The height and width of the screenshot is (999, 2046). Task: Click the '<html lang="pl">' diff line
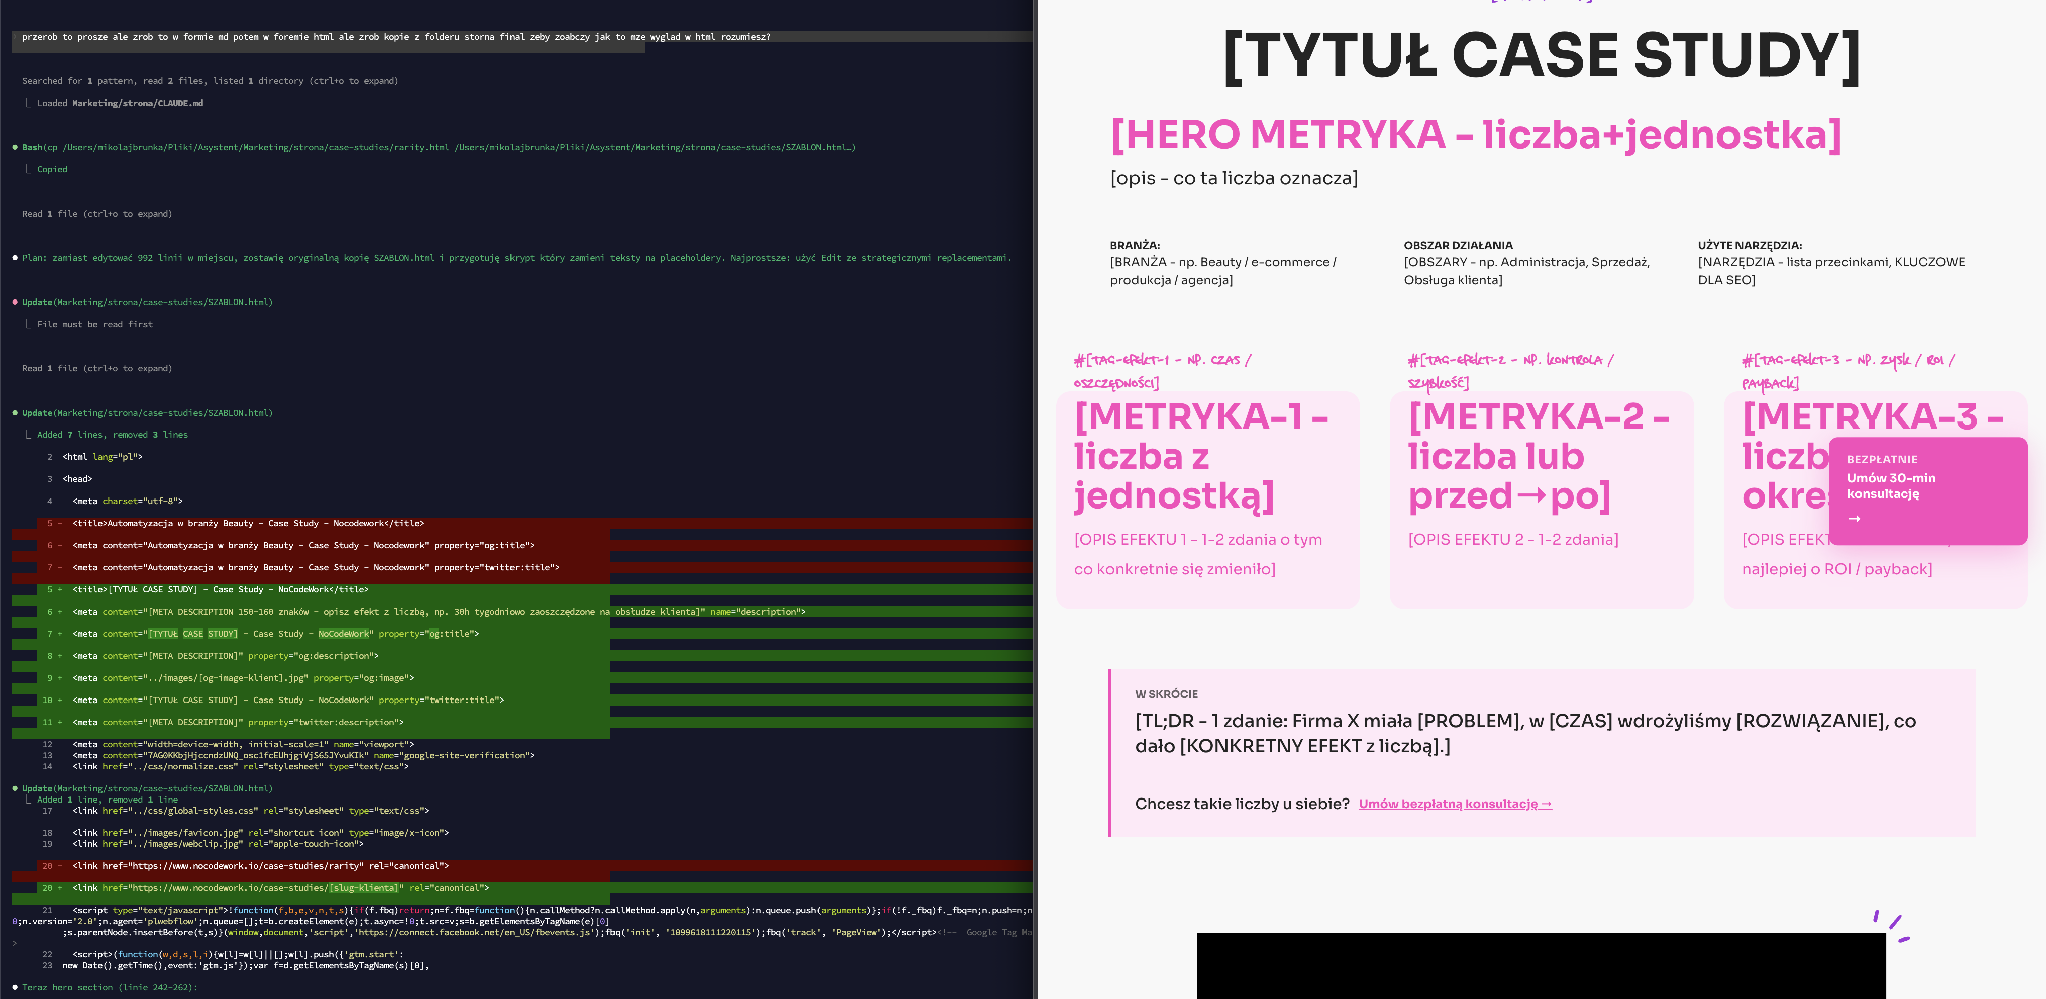coord(102,457)
